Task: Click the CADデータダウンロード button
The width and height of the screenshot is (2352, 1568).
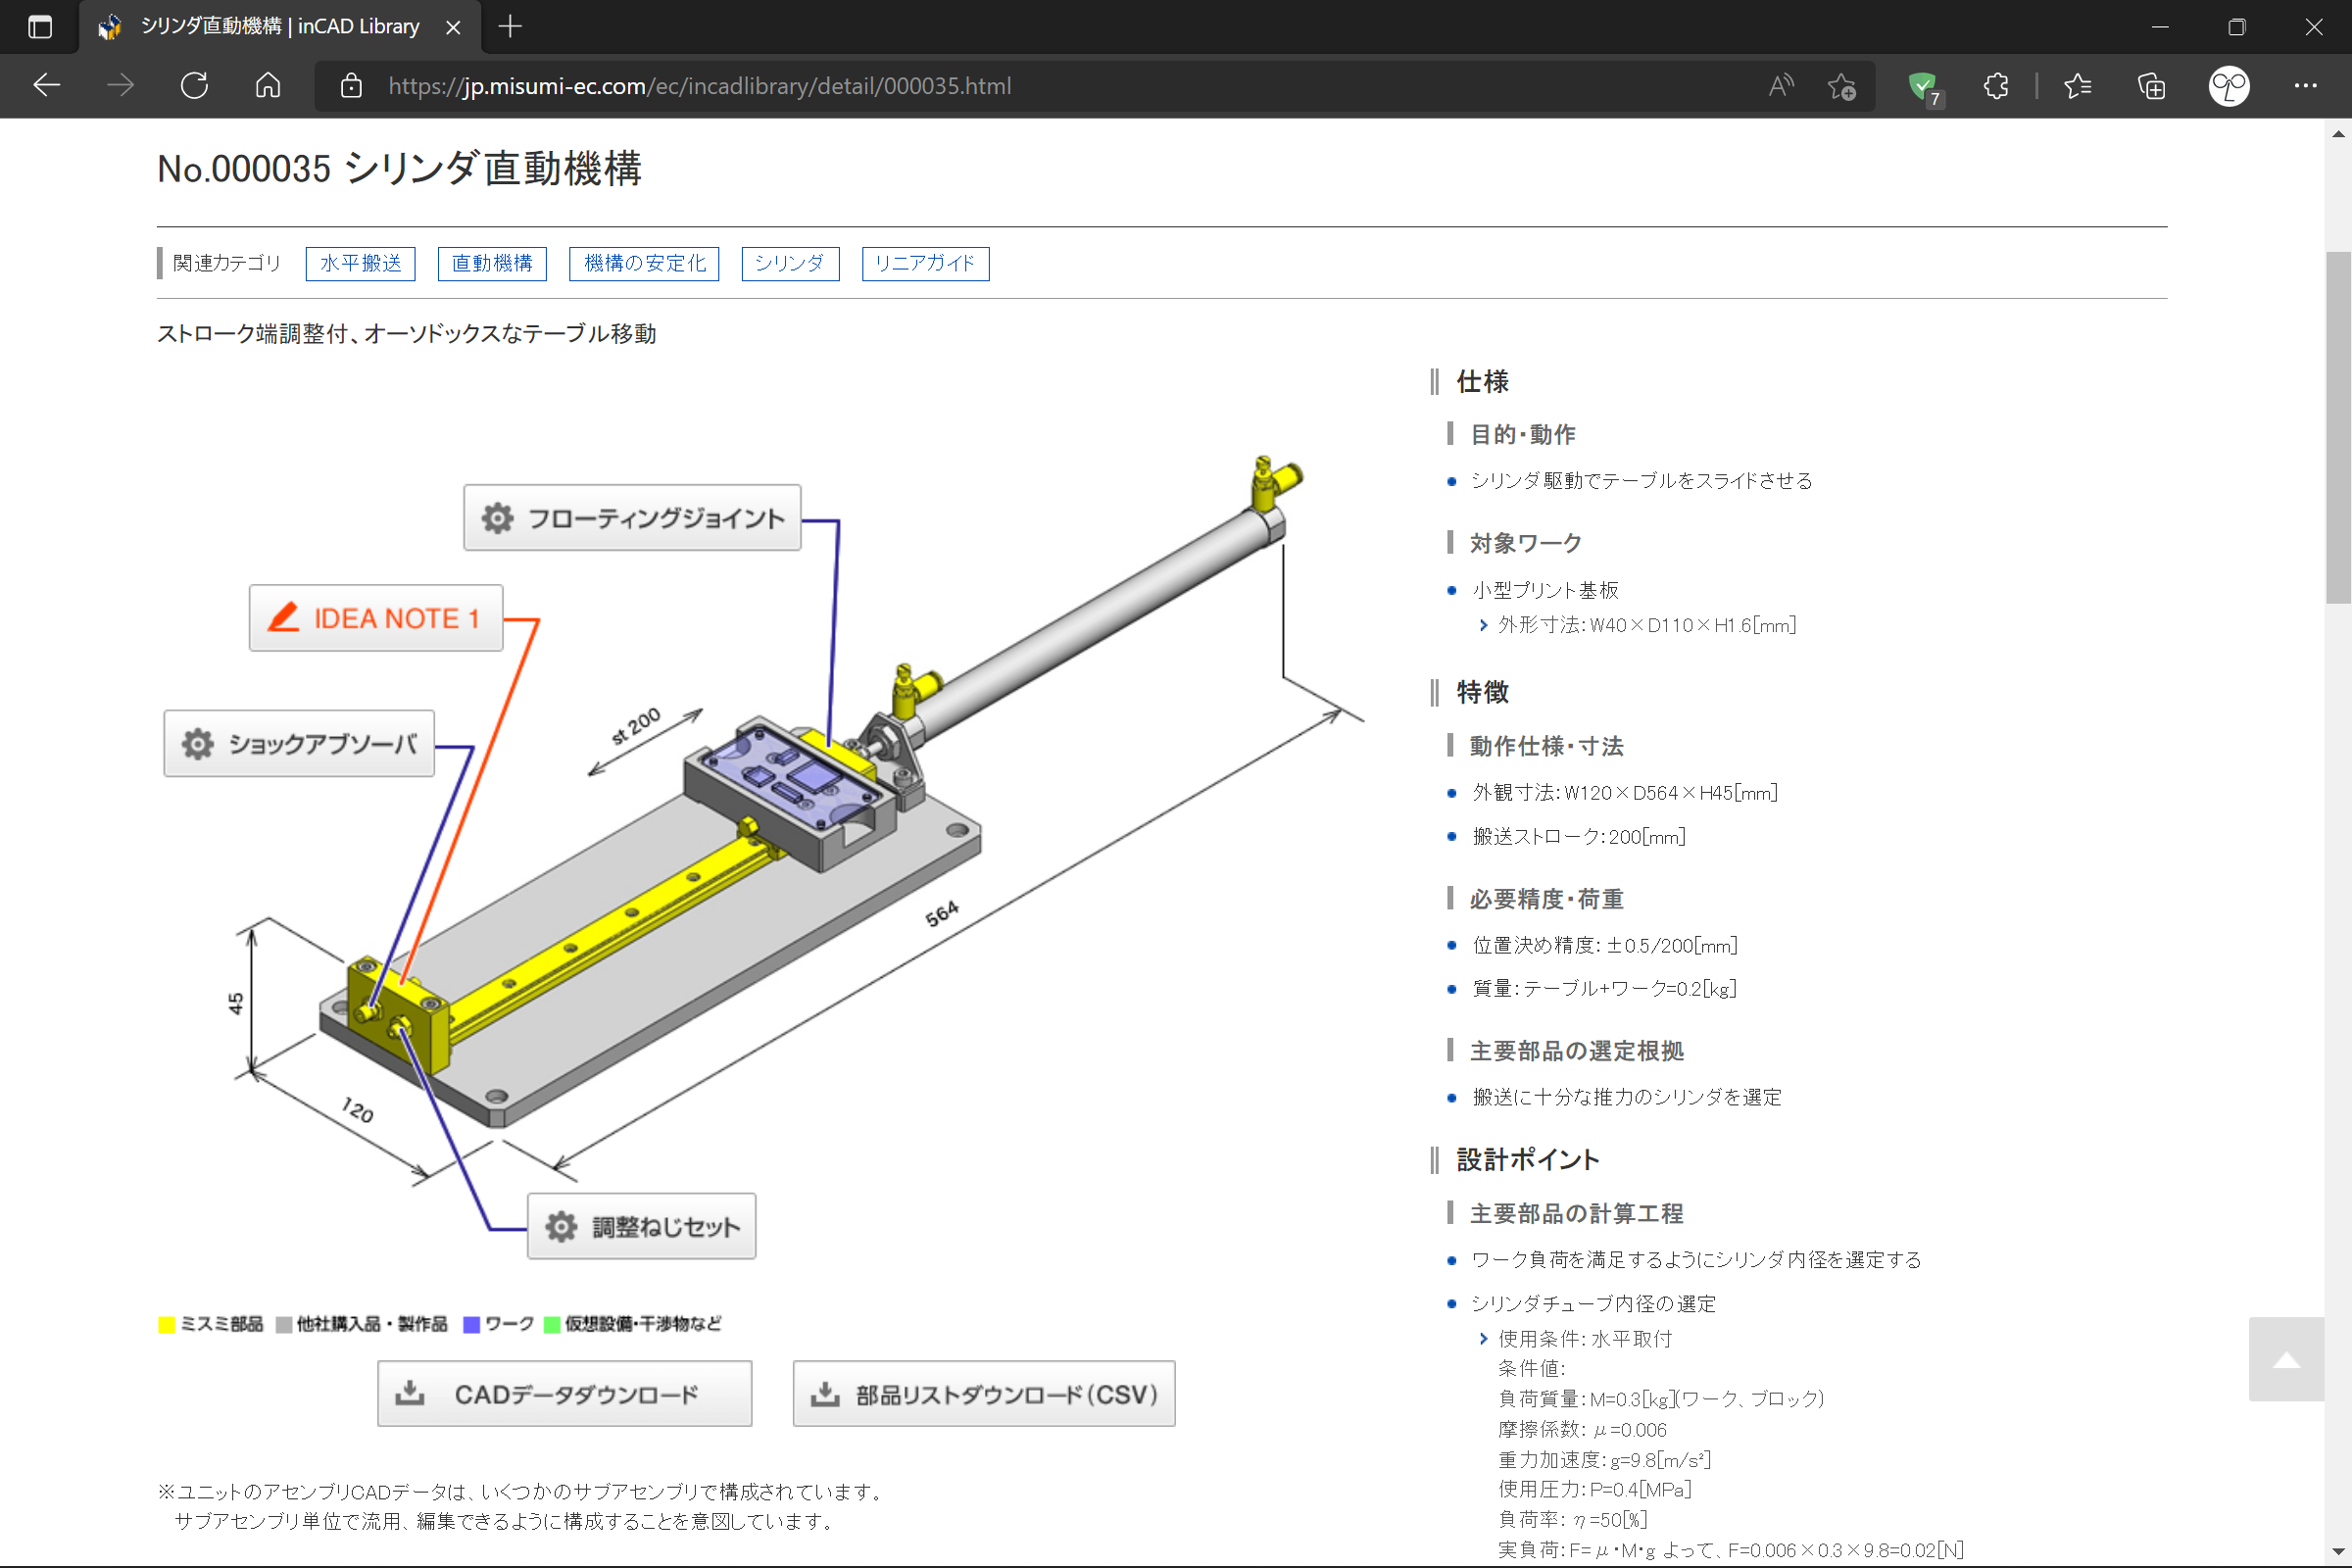Action: [x=565, y=1393]
